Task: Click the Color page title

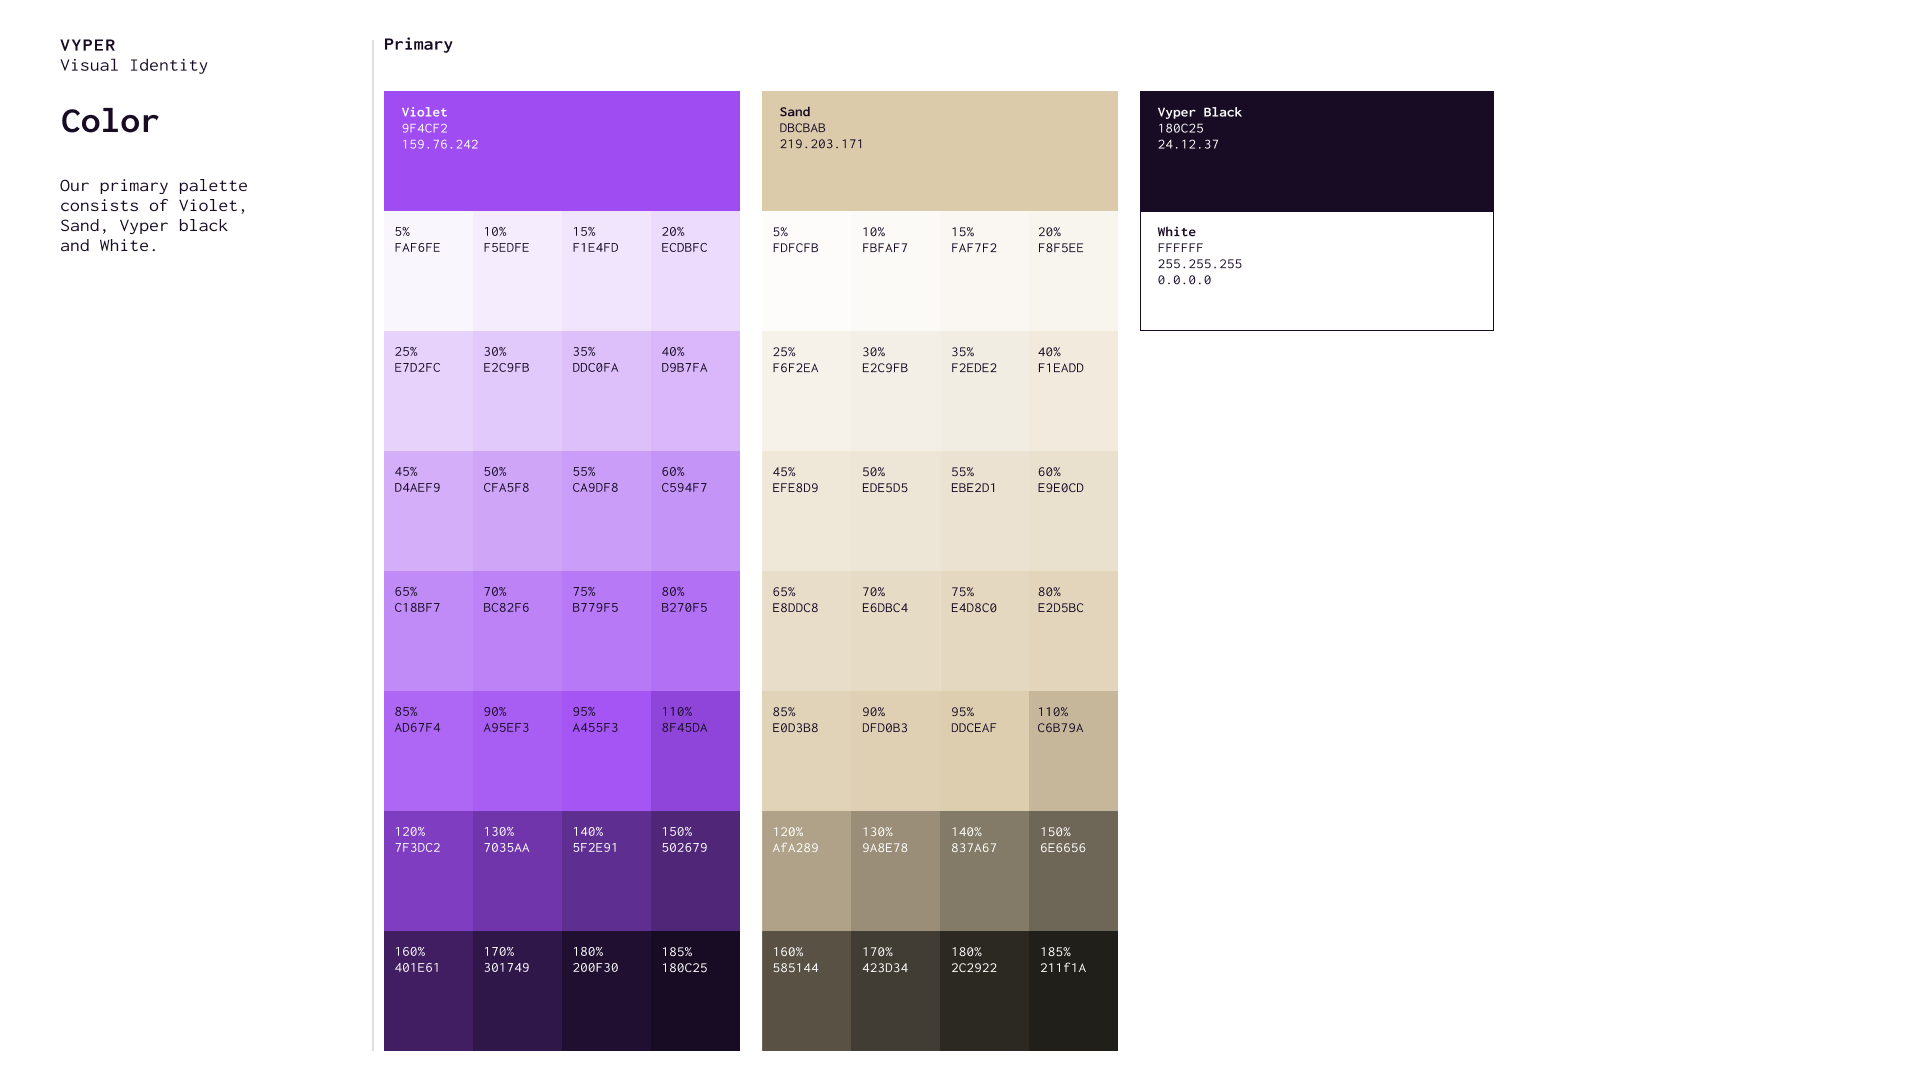Action: (x=110, y=121)
